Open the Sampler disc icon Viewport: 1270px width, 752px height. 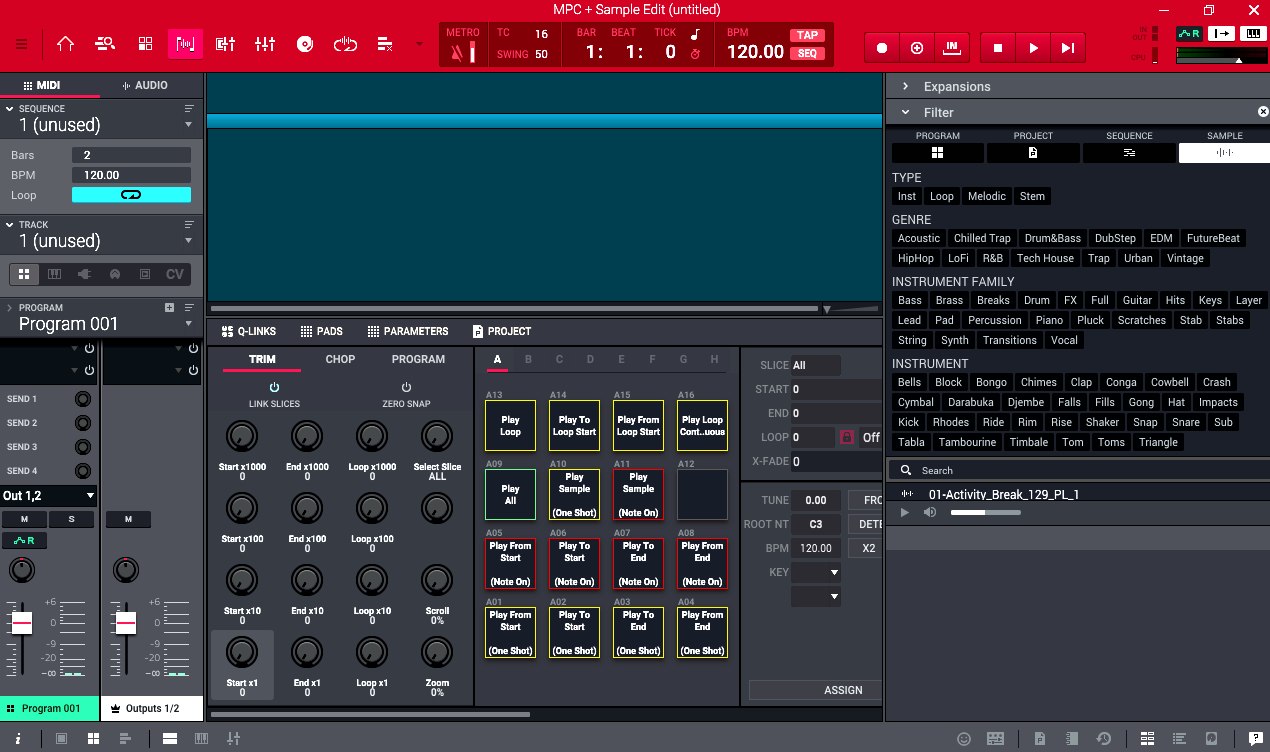click(305, 44)
